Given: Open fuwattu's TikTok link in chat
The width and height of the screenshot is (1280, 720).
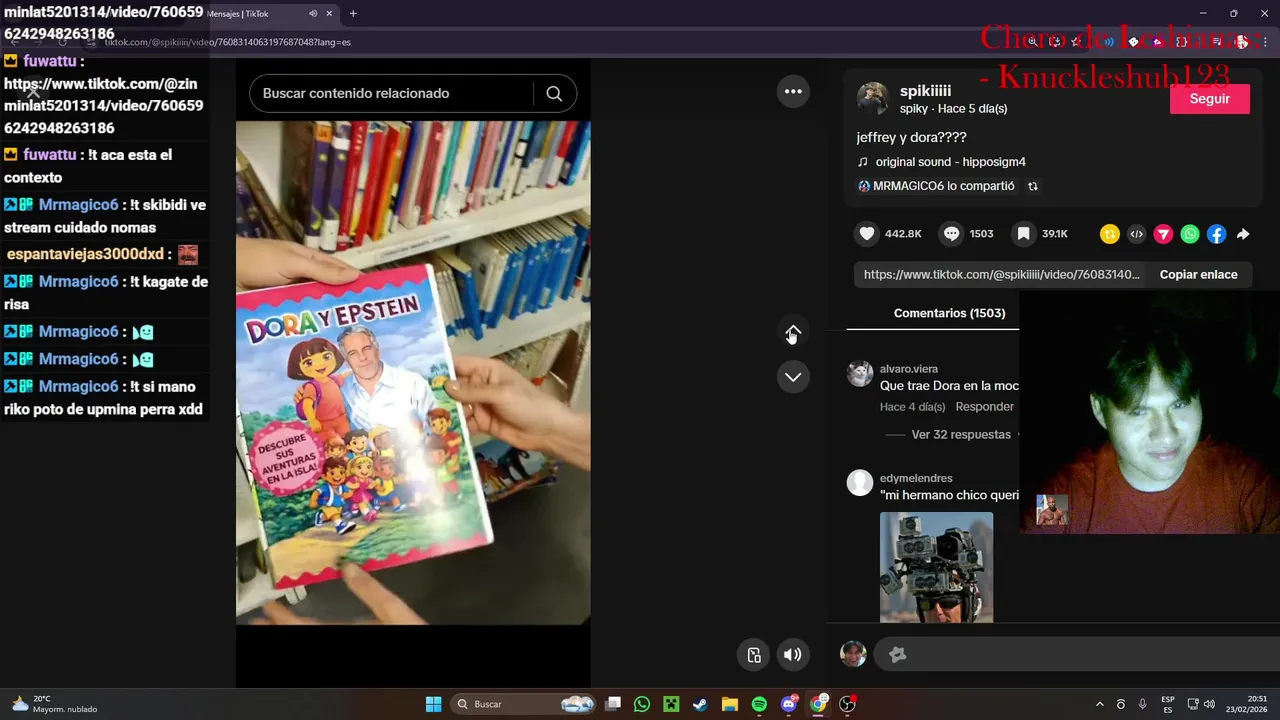Looking at the screenshot, I should [103, 106].
